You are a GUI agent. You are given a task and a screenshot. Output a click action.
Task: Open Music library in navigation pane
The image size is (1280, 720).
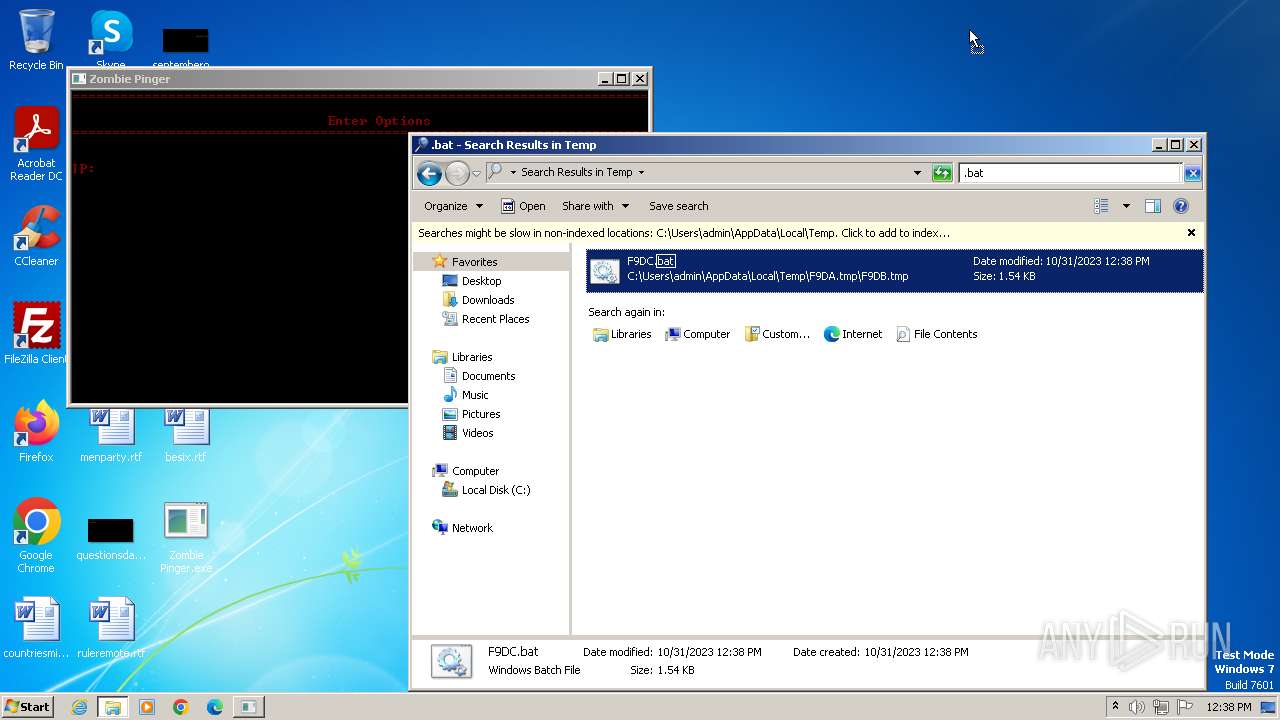pos(475,395)
